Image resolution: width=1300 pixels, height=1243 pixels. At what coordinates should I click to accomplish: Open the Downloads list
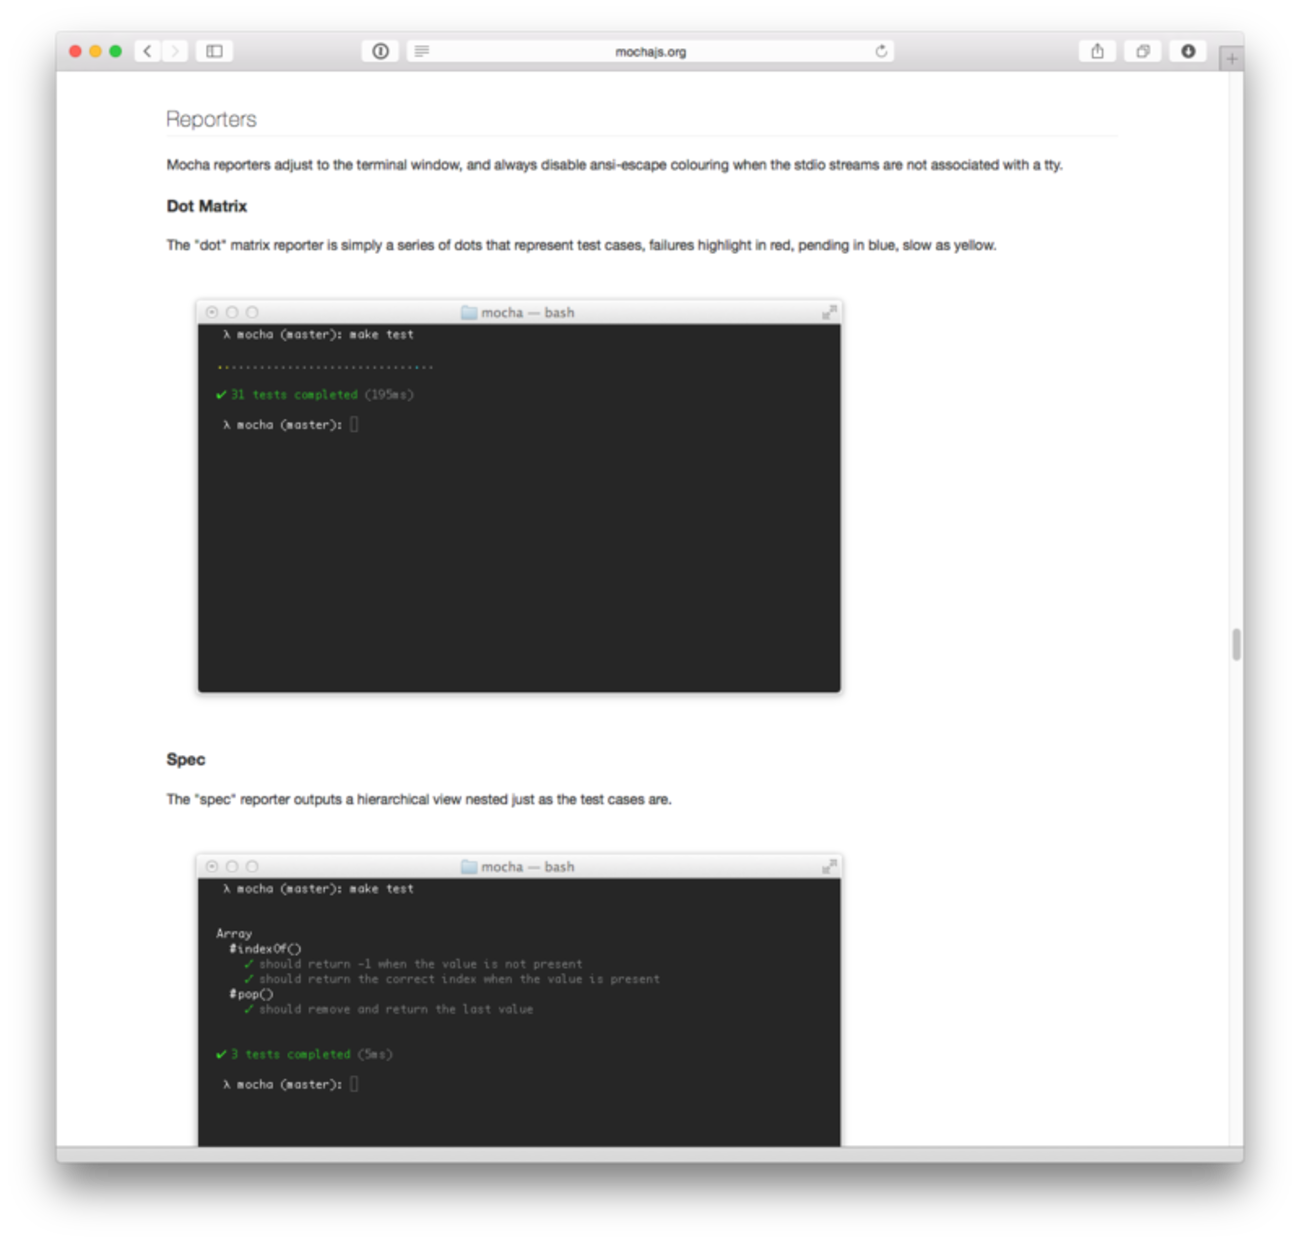[1188, 51]
